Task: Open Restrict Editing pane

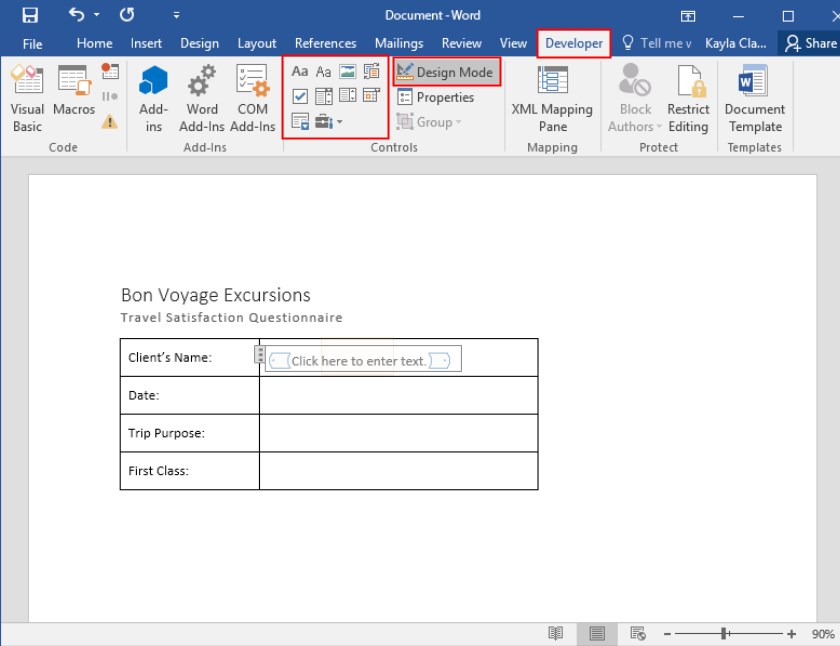Action: click(688, 97)
